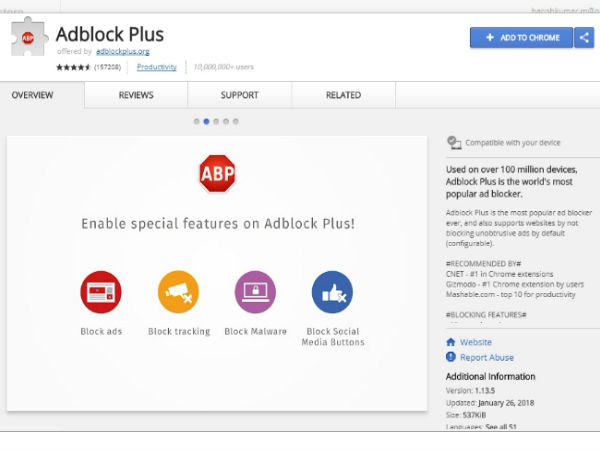The width and height of the screenshot is (600, 450).
Task: Open the Website link
Action: (x=476, y=342)
